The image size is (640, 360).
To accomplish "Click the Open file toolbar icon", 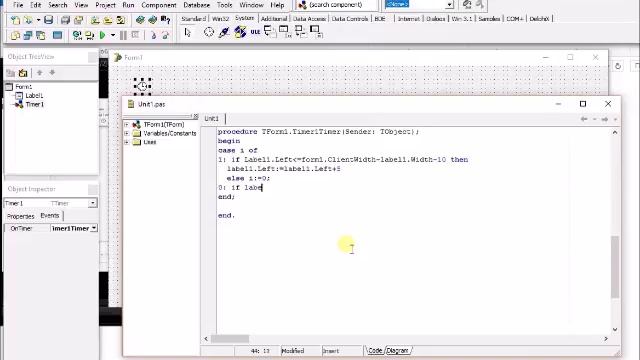I will point(28,20).
